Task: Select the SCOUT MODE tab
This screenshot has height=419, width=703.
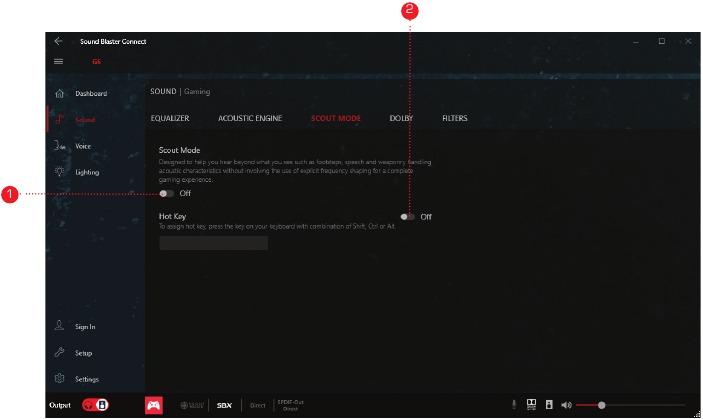Action: [336, 118]
